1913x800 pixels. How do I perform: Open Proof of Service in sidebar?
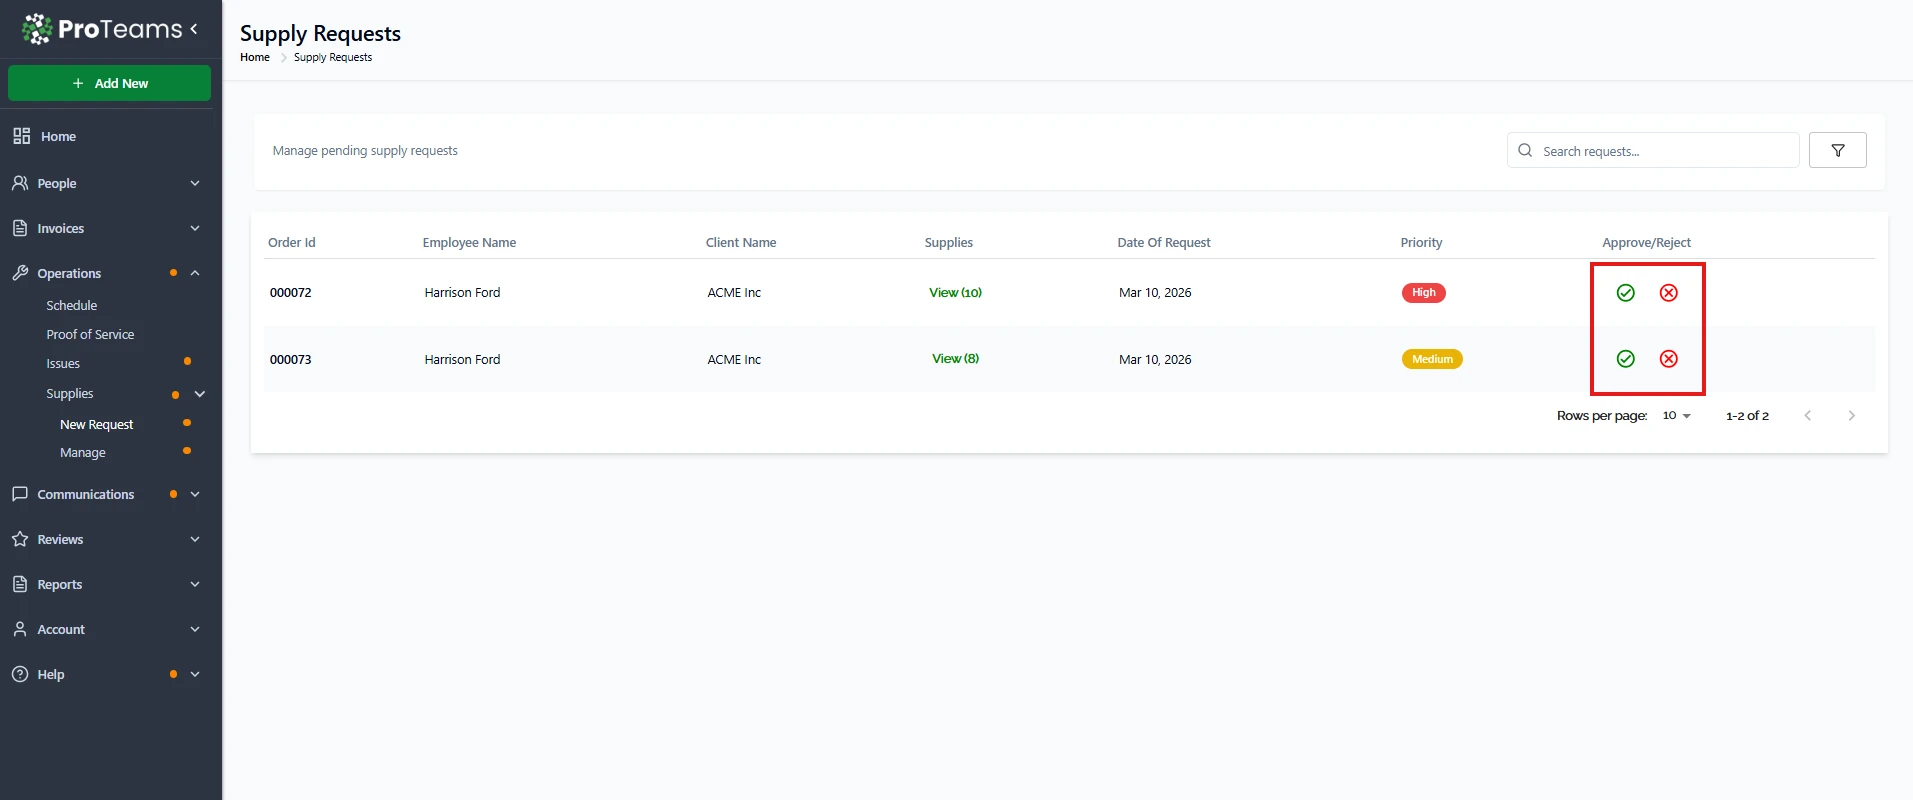(x=90, y=335)
